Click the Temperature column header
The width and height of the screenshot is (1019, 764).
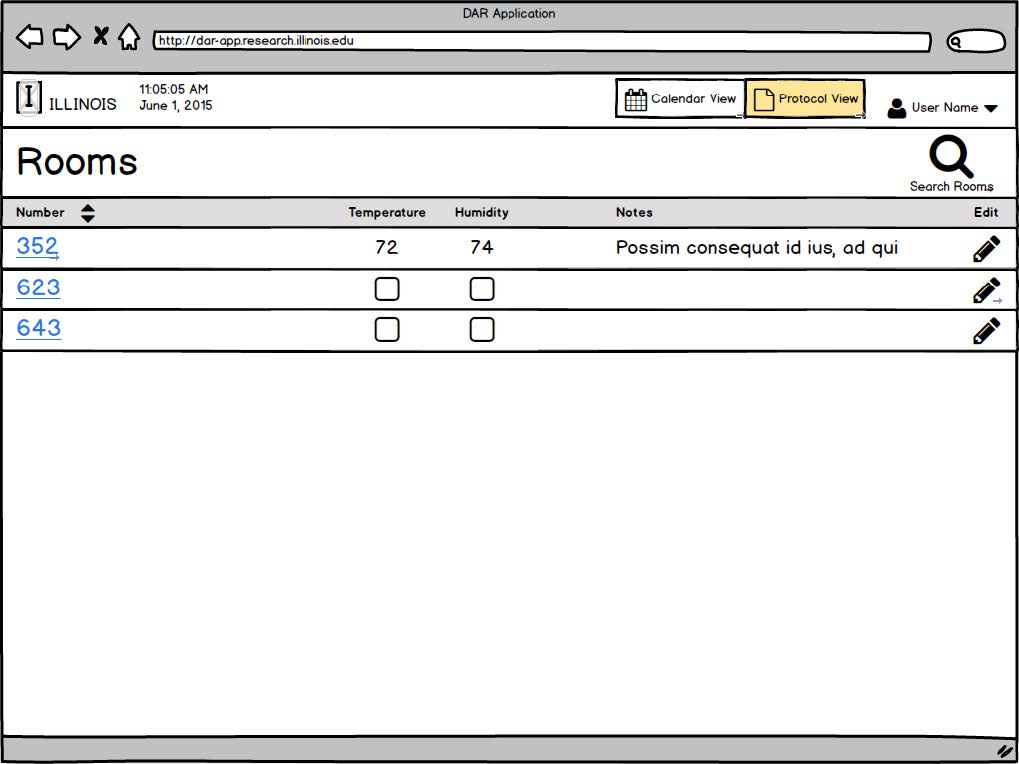click(x=387, y=212)
